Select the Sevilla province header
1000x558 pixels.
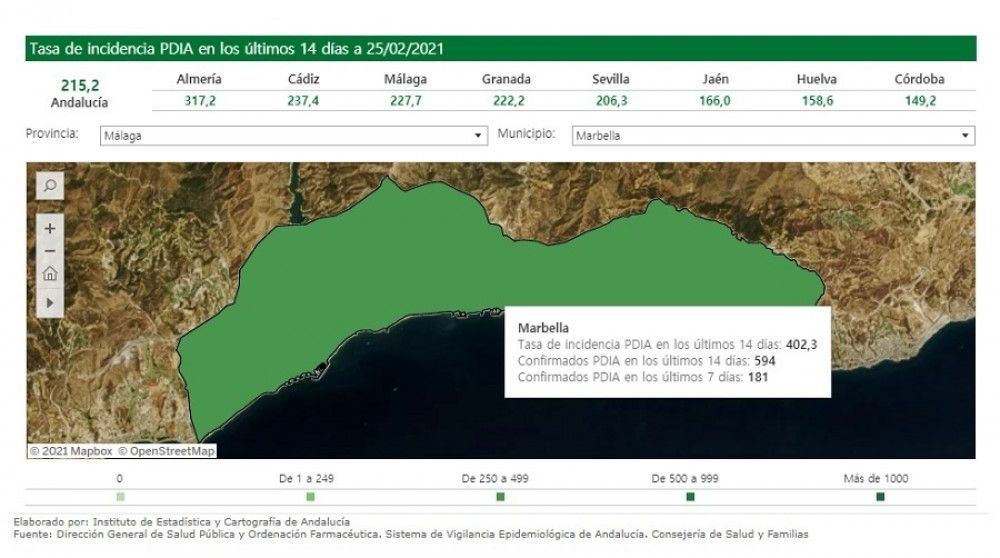tap(610, 79)
